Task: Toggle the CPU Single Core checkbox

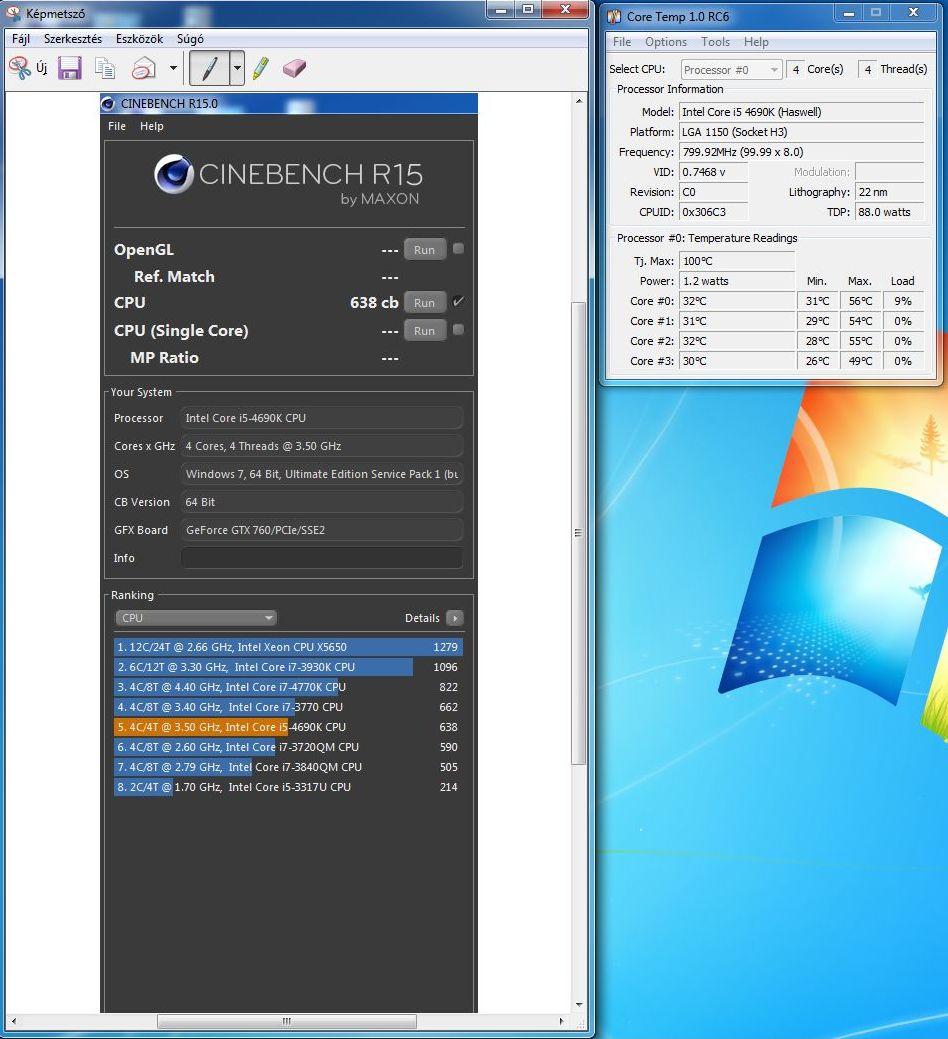Action: click(458, 329)
